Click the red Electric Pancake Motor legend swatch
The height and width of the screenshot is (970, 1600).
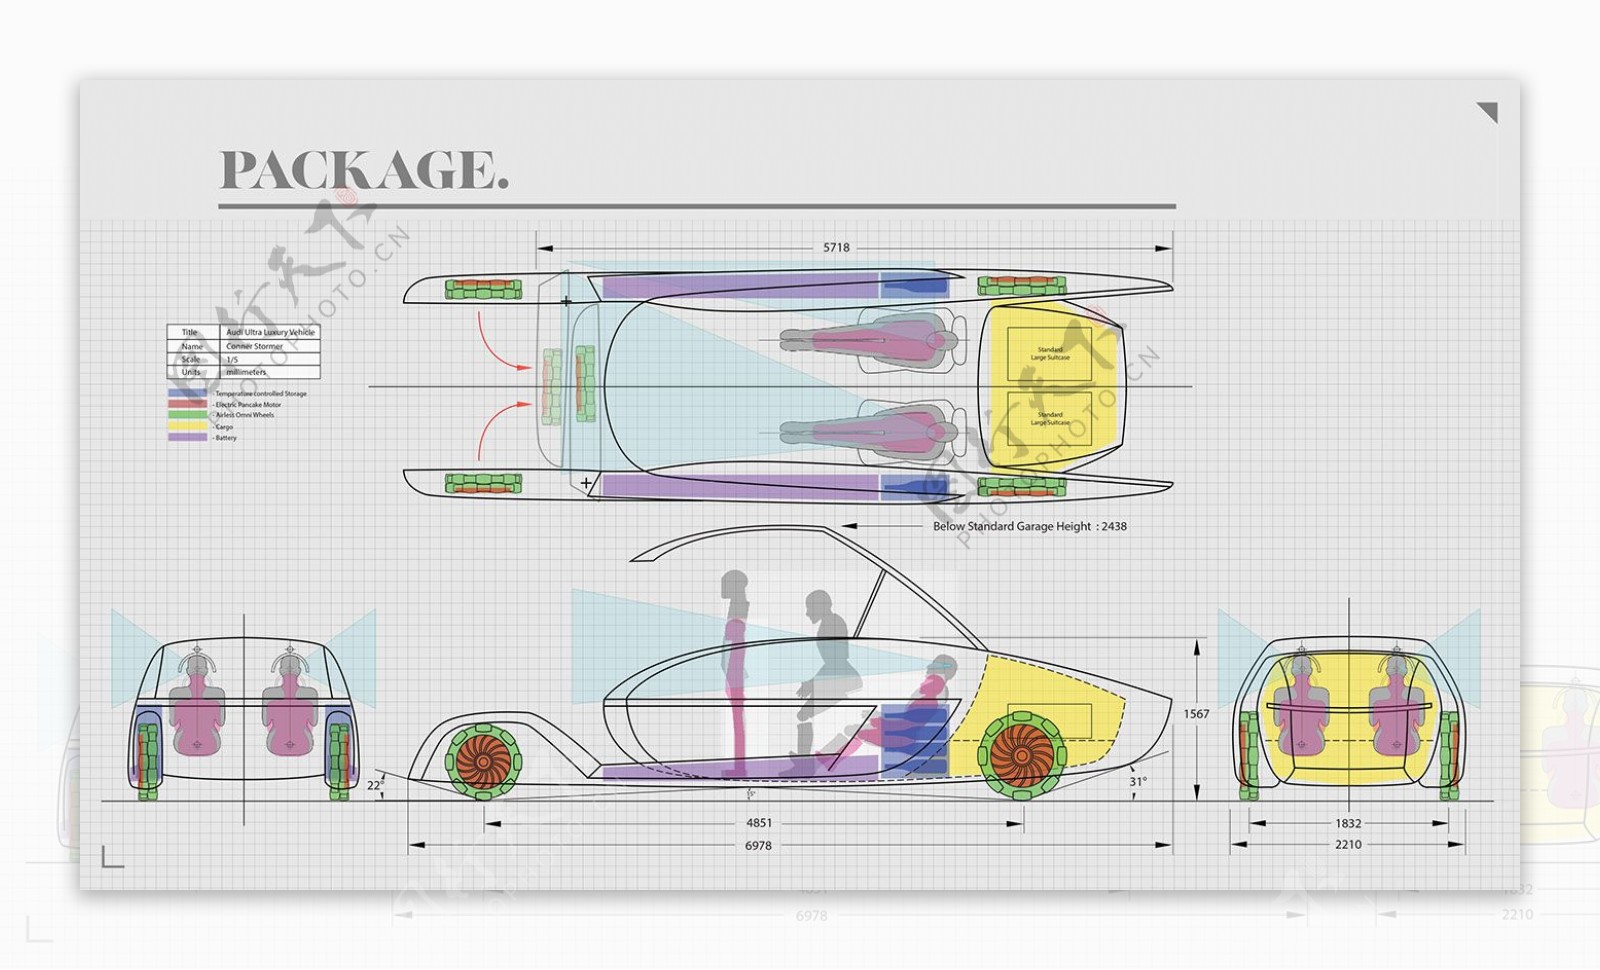coord(187,404)
